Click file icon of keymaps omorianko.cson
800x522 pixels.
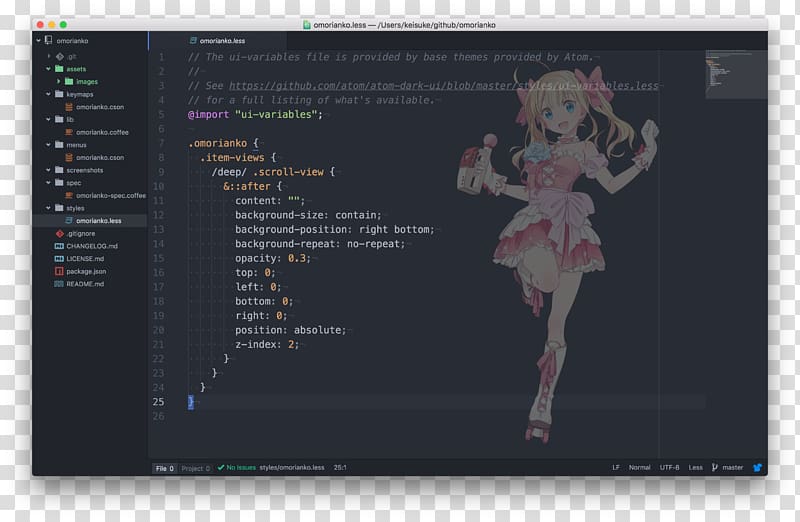tap(69, 107)
